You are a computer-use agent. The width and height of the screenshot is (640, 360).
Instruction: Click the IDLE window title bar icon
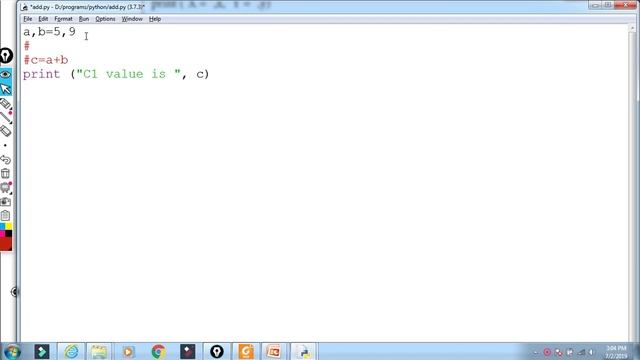point(24,7)
